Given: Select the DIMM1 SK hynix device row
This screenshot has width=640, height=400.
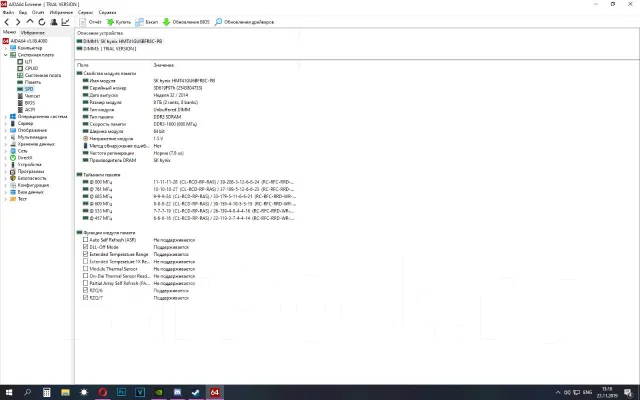Looking at the screenshot, I should tap(119, 41).
